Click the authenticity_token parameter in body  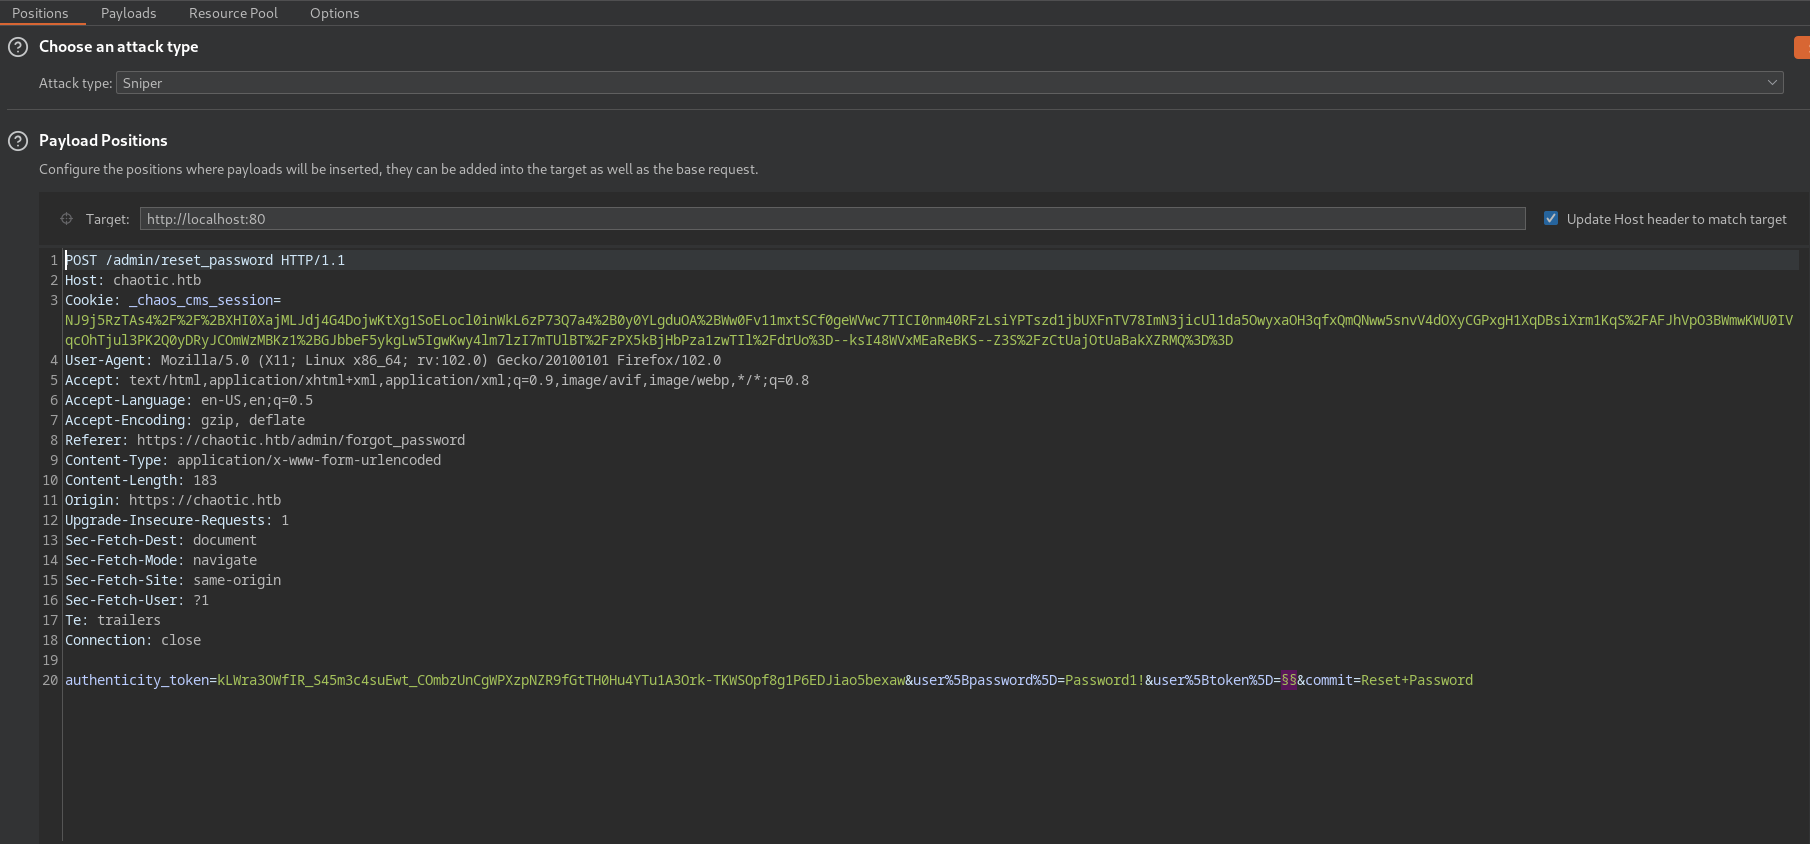coord(485,680)
